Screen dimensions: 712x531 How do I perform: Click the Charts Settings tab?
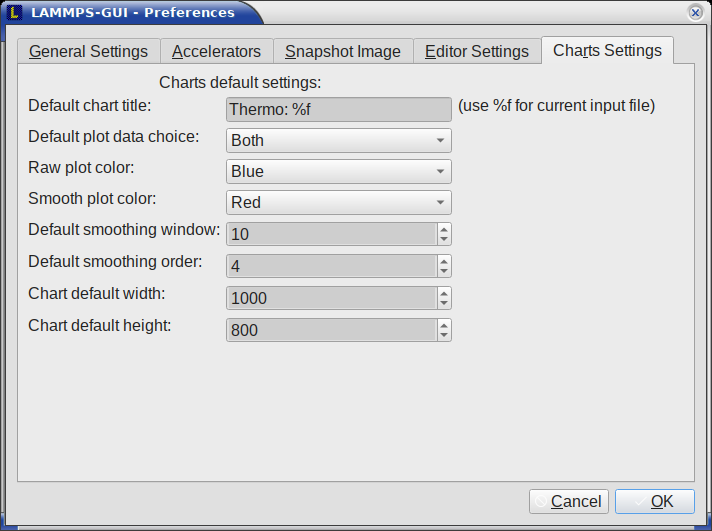pyautogui.click(x=607, y=50)
